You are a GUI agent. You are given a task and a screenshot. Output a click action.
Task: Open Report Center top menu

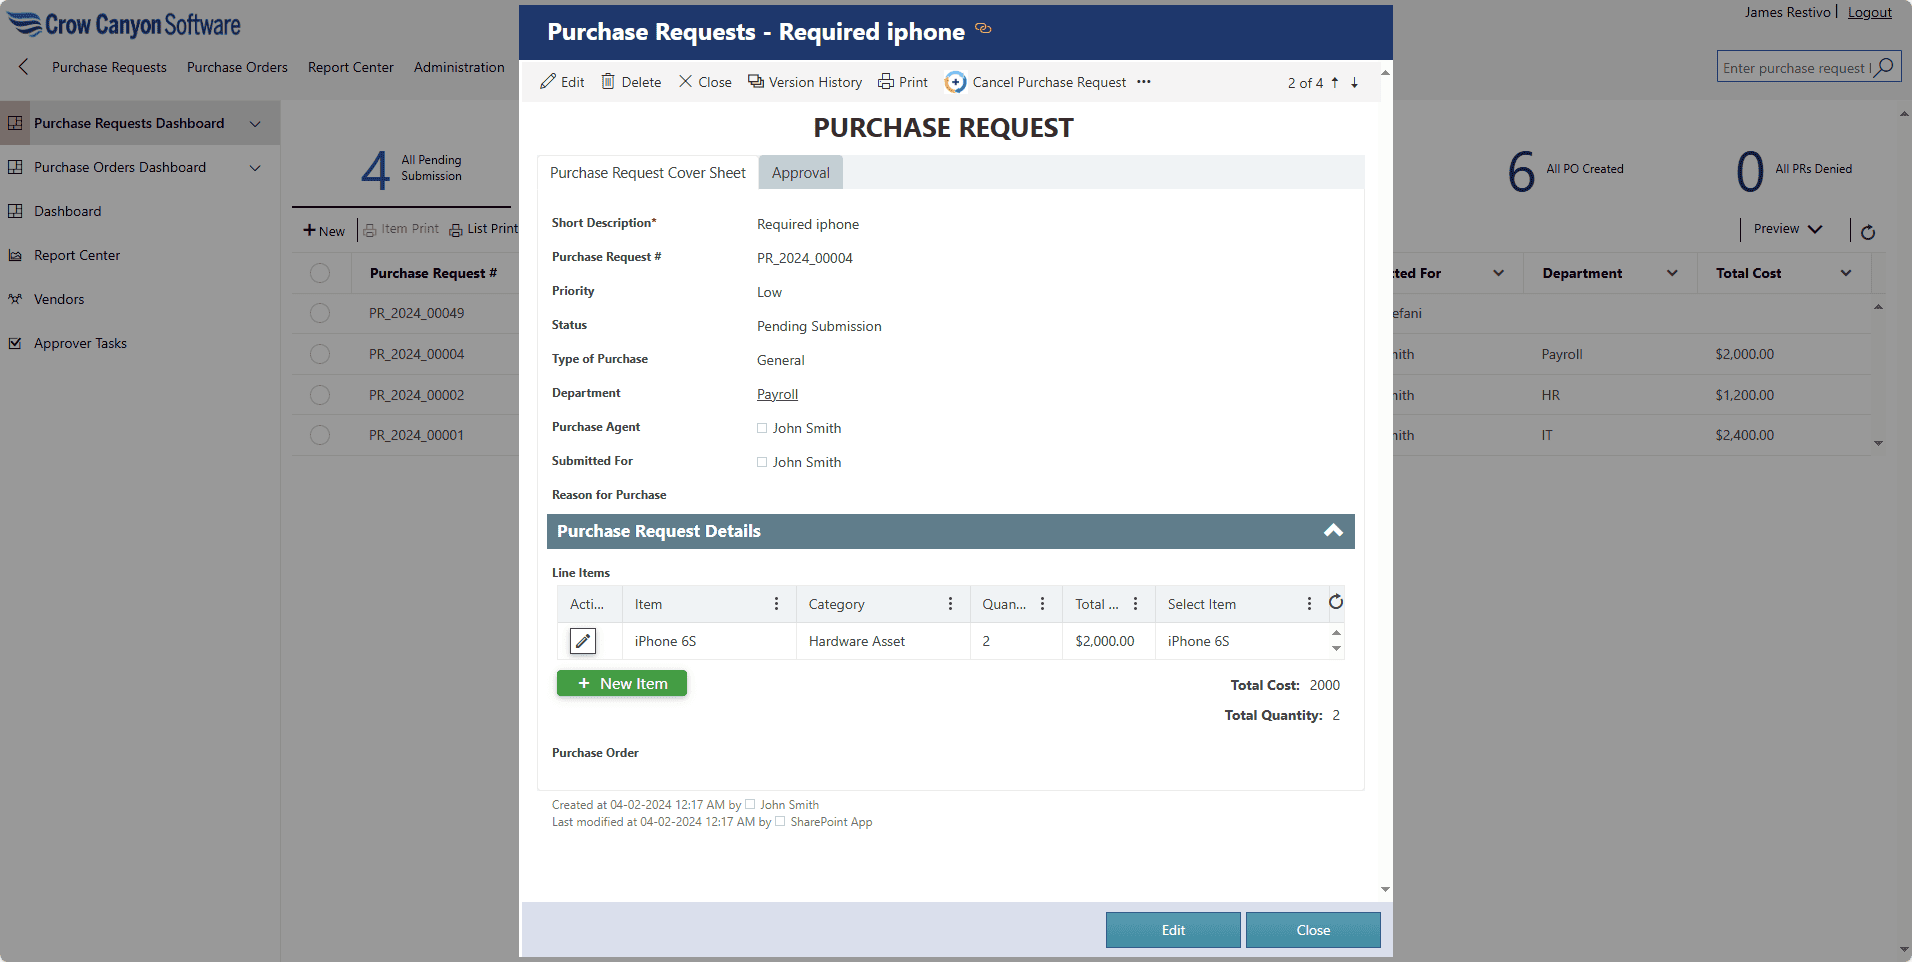click(x=351, y=67)
